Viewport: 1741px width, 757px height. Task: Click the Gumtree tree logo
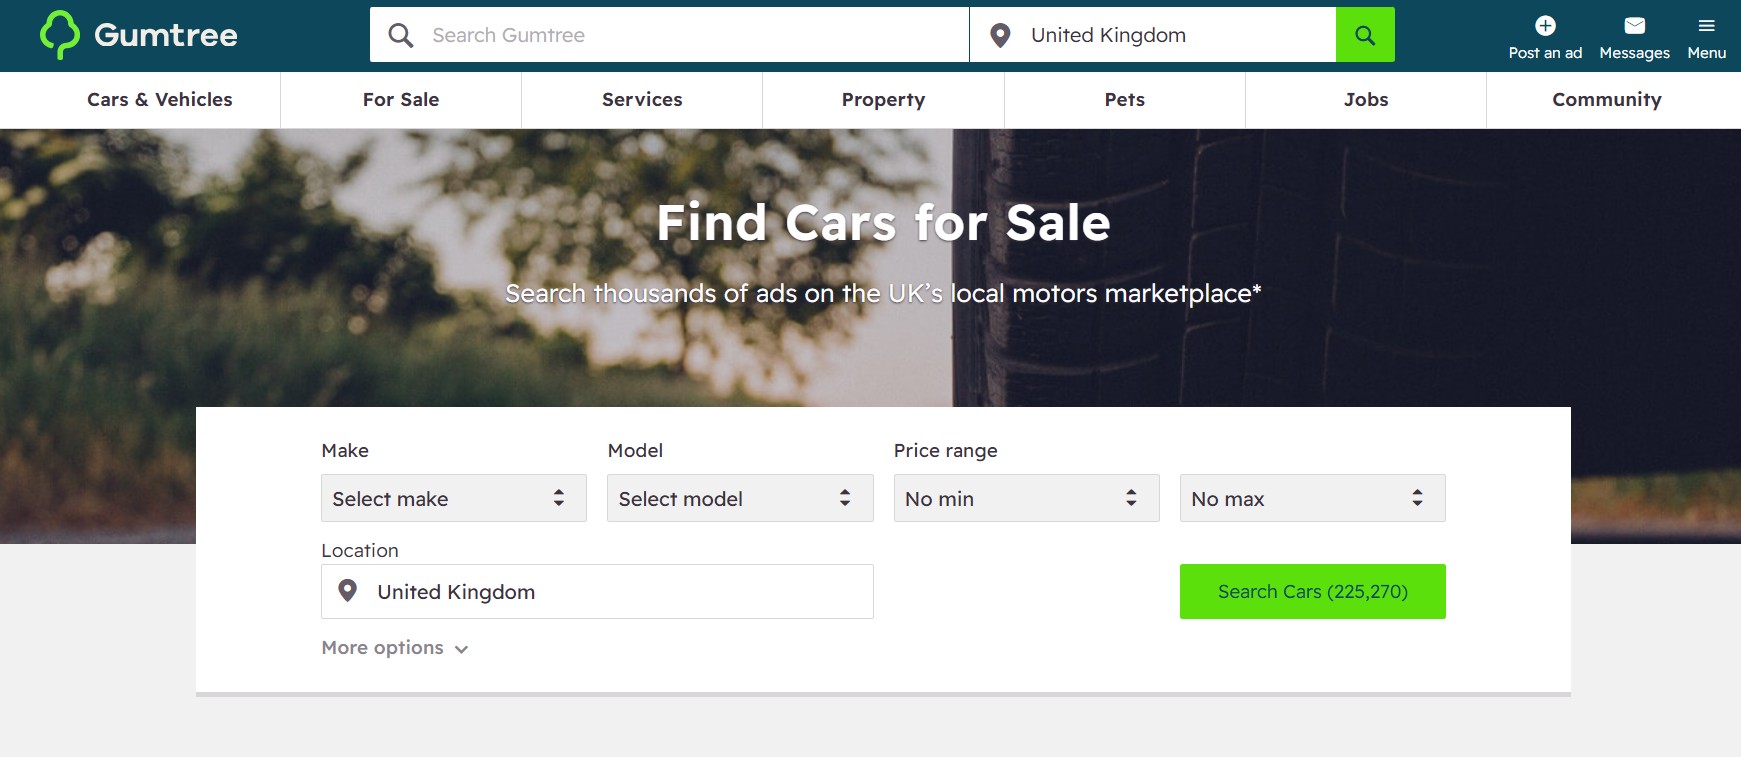tap(60, 35)
